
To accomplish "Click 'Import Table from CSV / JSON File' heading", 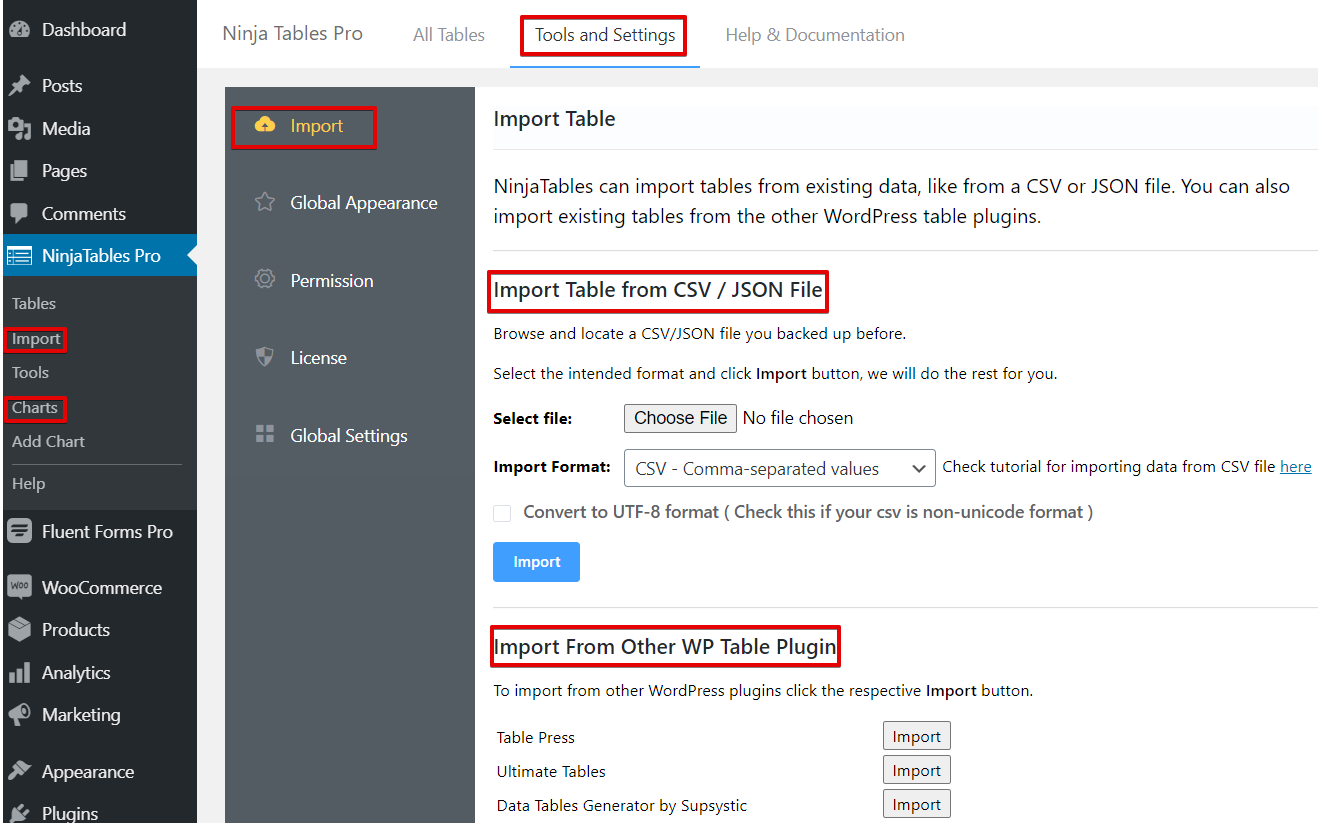I will [658, 291].
